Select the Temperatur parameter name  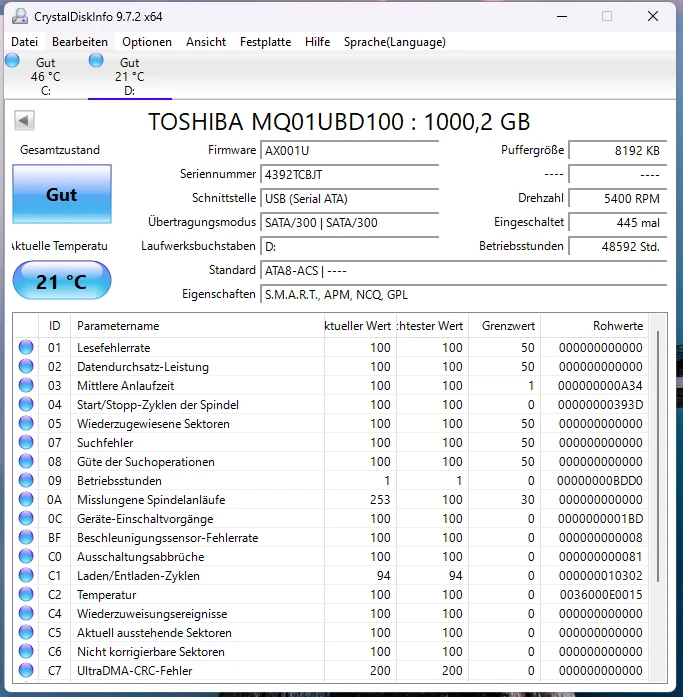pyautogui.click(x=107, y=595)
